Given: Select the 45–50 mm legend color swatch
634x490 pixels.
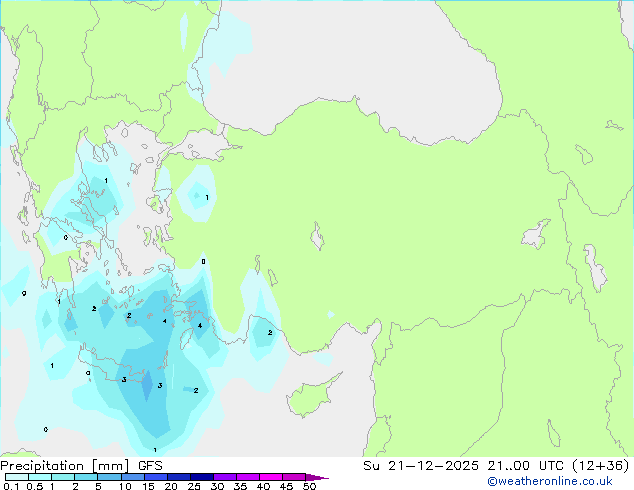Looking at the screenshot, I should pos(294,477).
